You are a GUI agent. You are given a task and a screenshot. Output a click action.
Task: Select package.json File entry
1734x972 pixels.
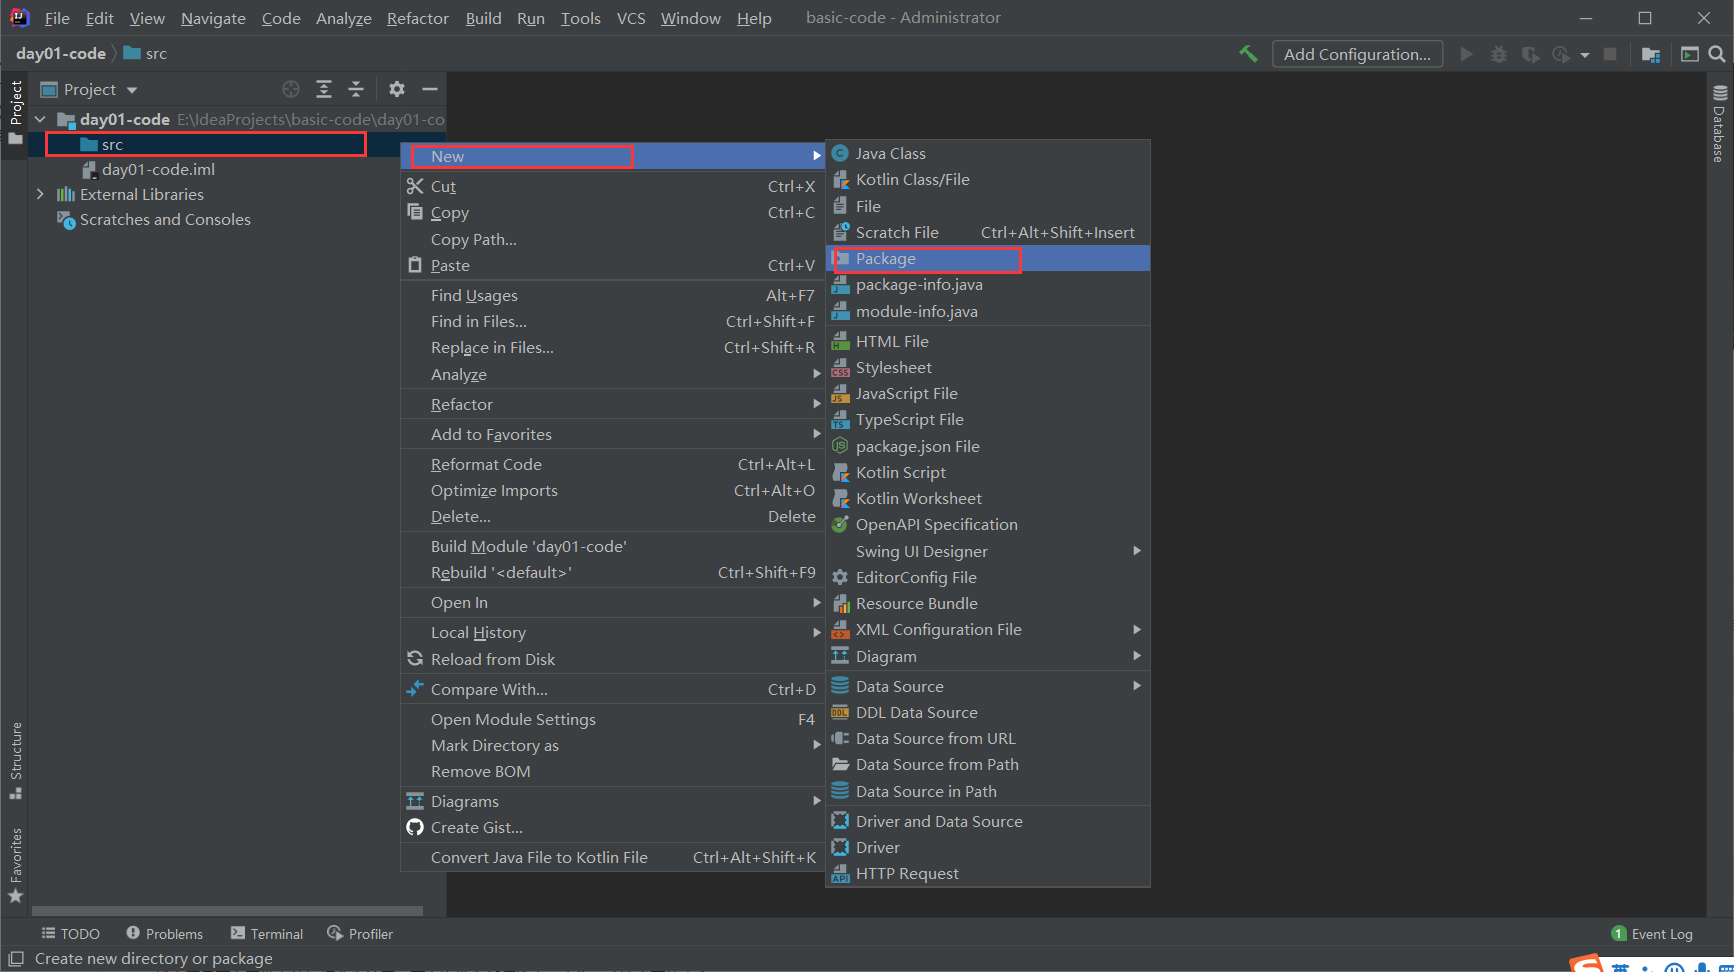coord(988,446)
